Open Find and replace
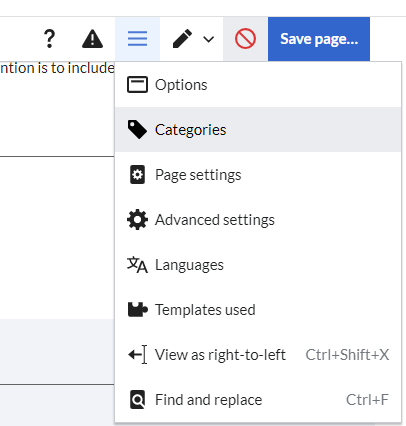Screen dimensions: 406x426 (x=258, y=400)
